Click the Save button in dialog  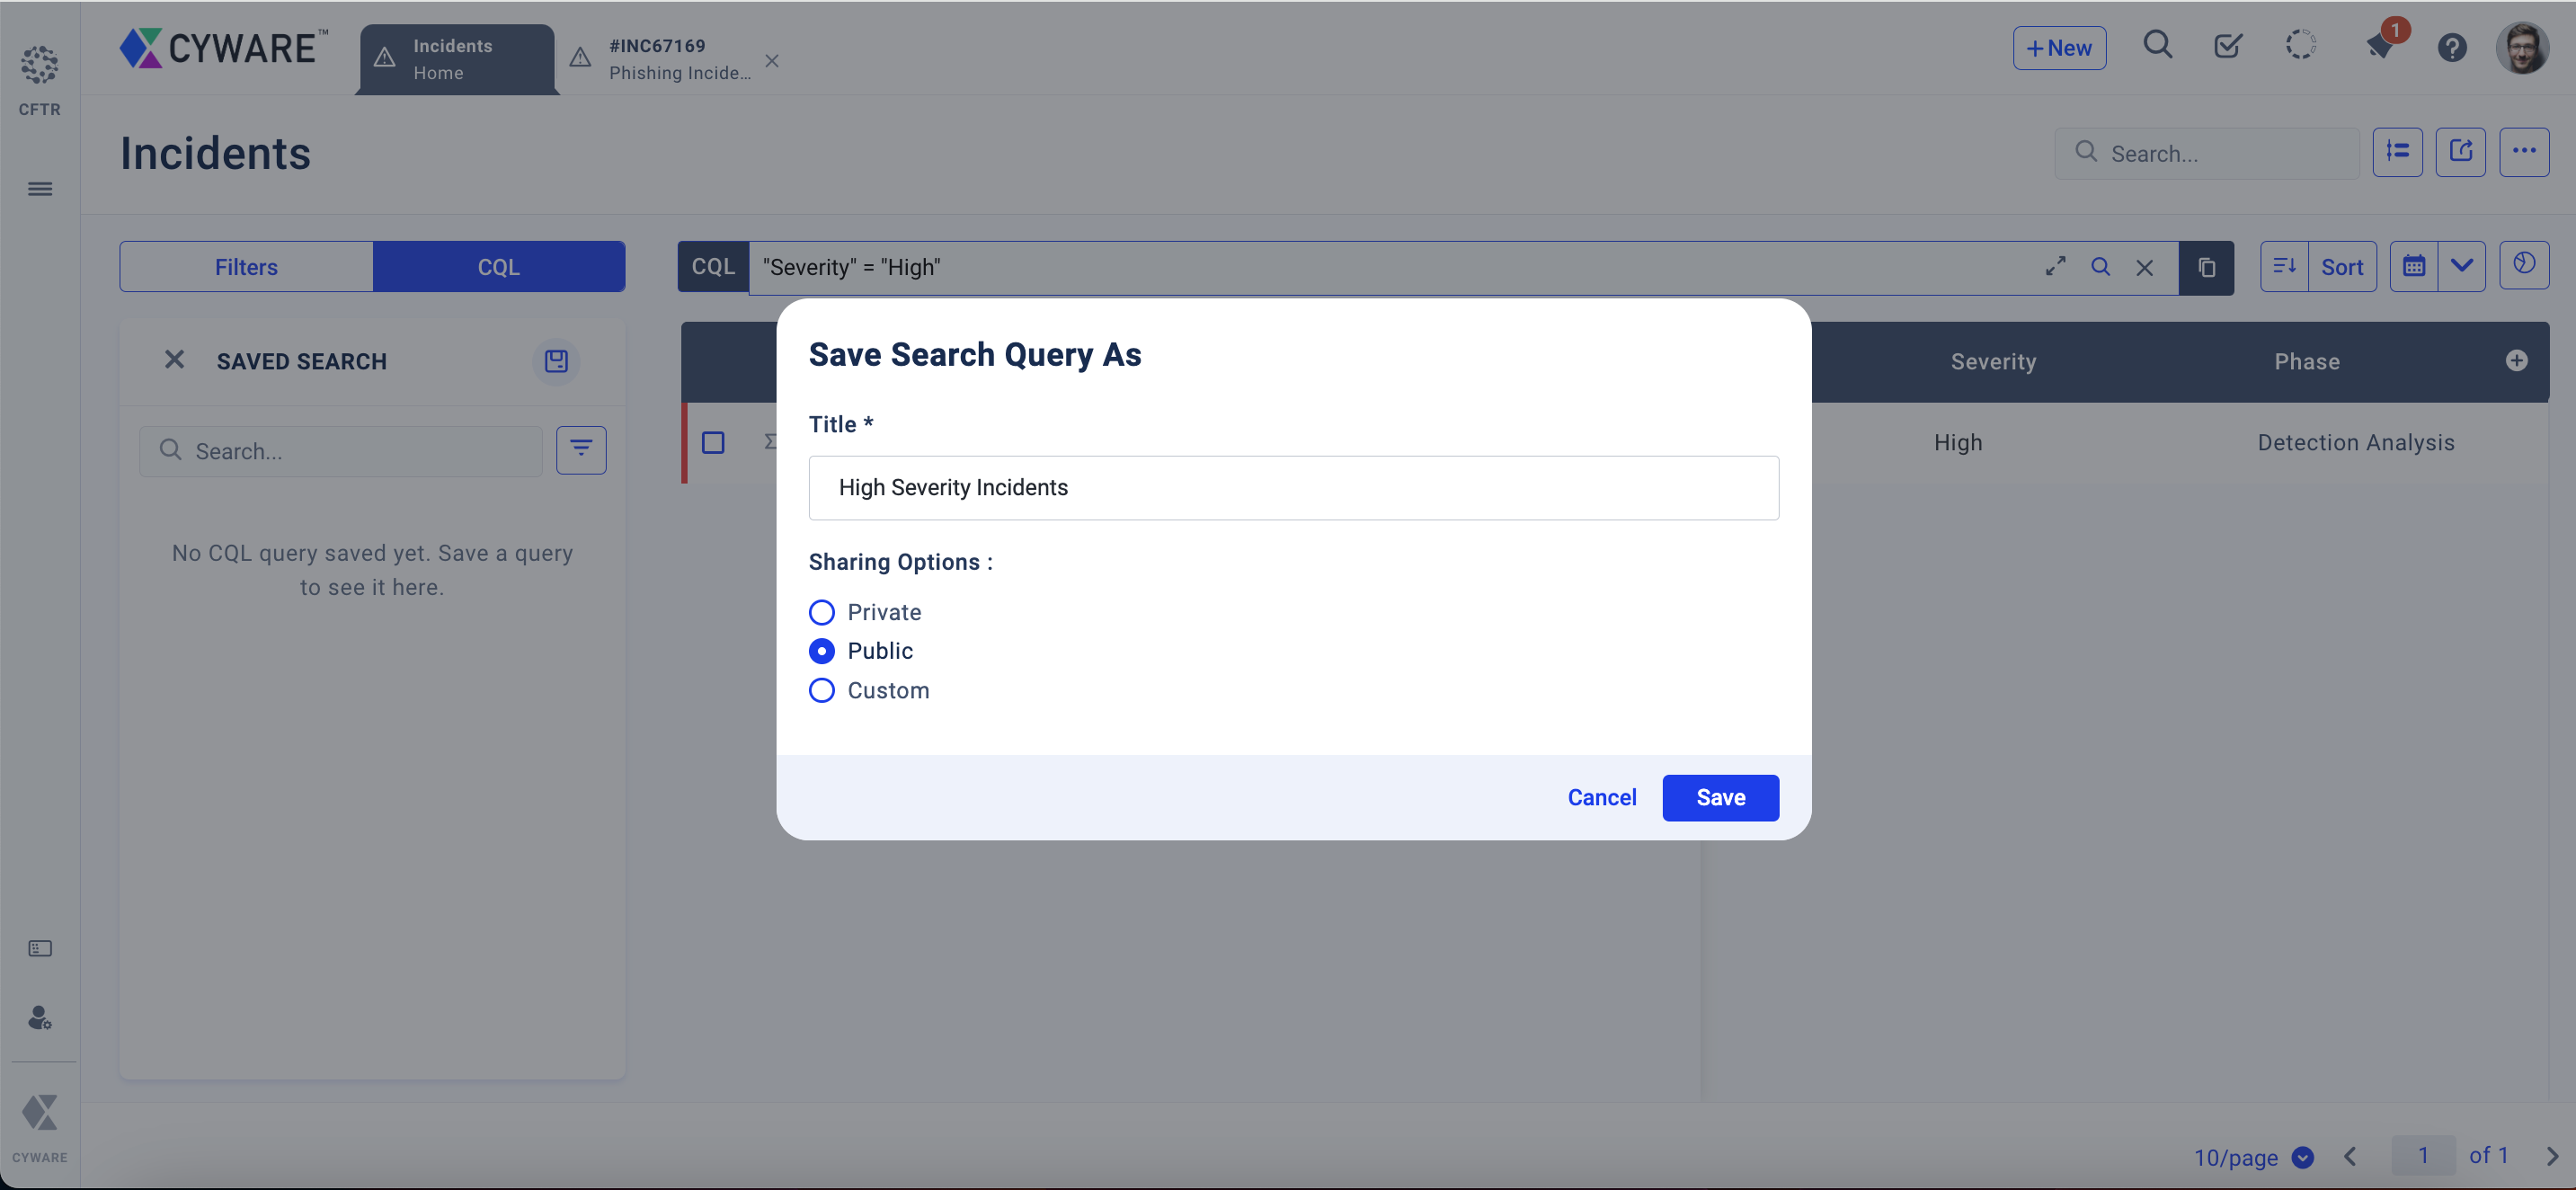coord(1720,797)
